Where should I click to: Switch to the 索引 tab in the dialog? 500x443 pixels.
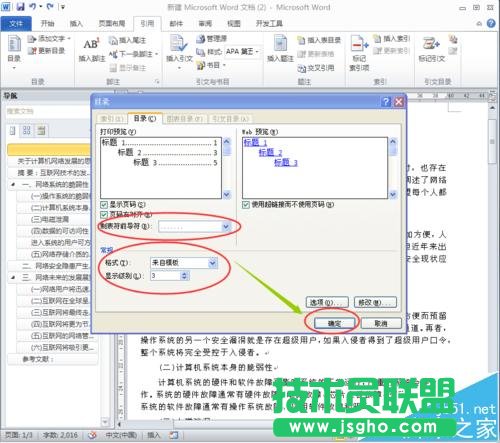(112, 119)
